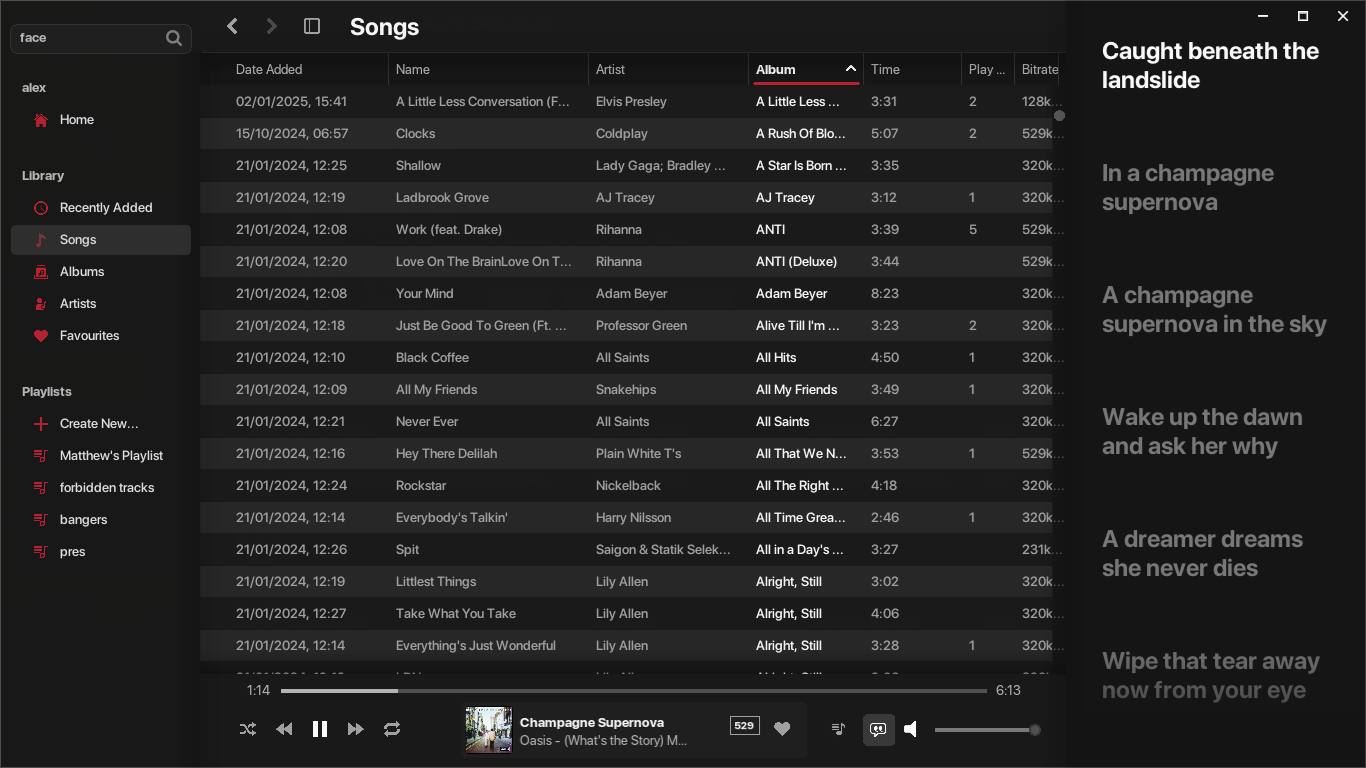Click the search magnifier icon
The image size is (1366, 768).
[174, 38]
